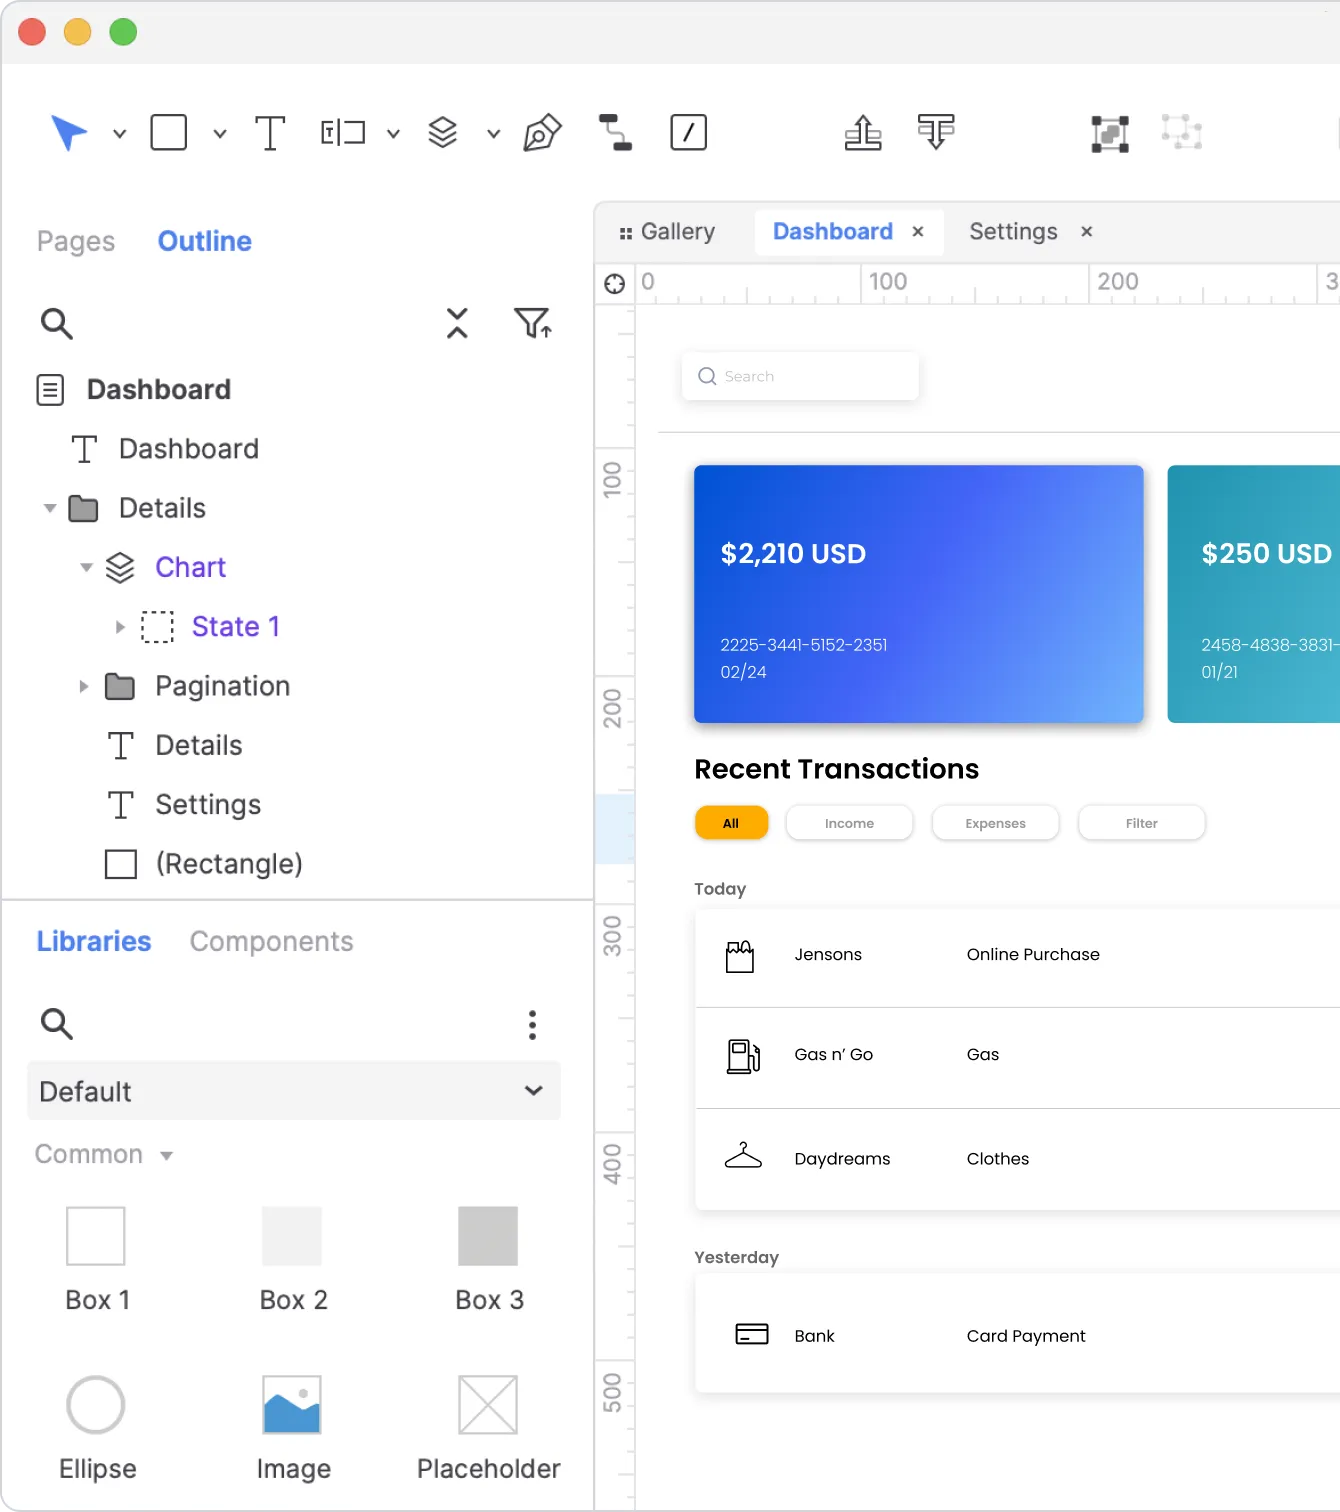Click the Income filter button
1340x1512 pixels.
[849, 823]
